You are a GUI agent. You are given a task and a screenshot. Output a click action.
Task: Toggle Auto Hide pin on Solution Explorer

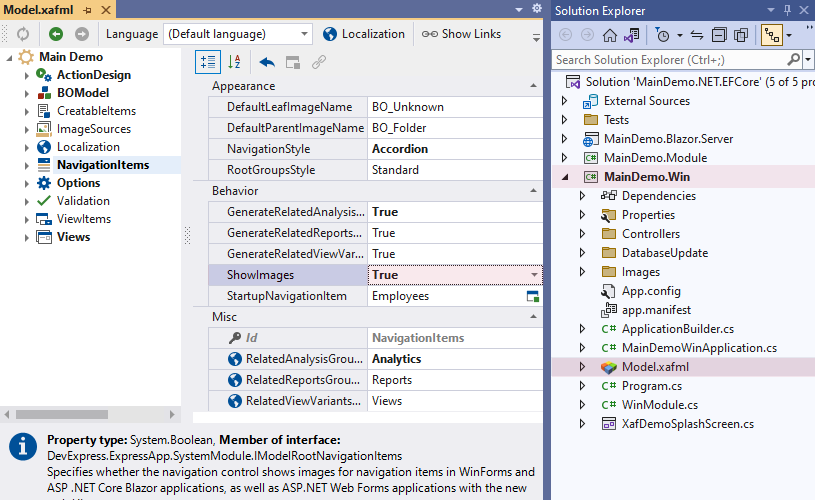click(x=787, y=10)
